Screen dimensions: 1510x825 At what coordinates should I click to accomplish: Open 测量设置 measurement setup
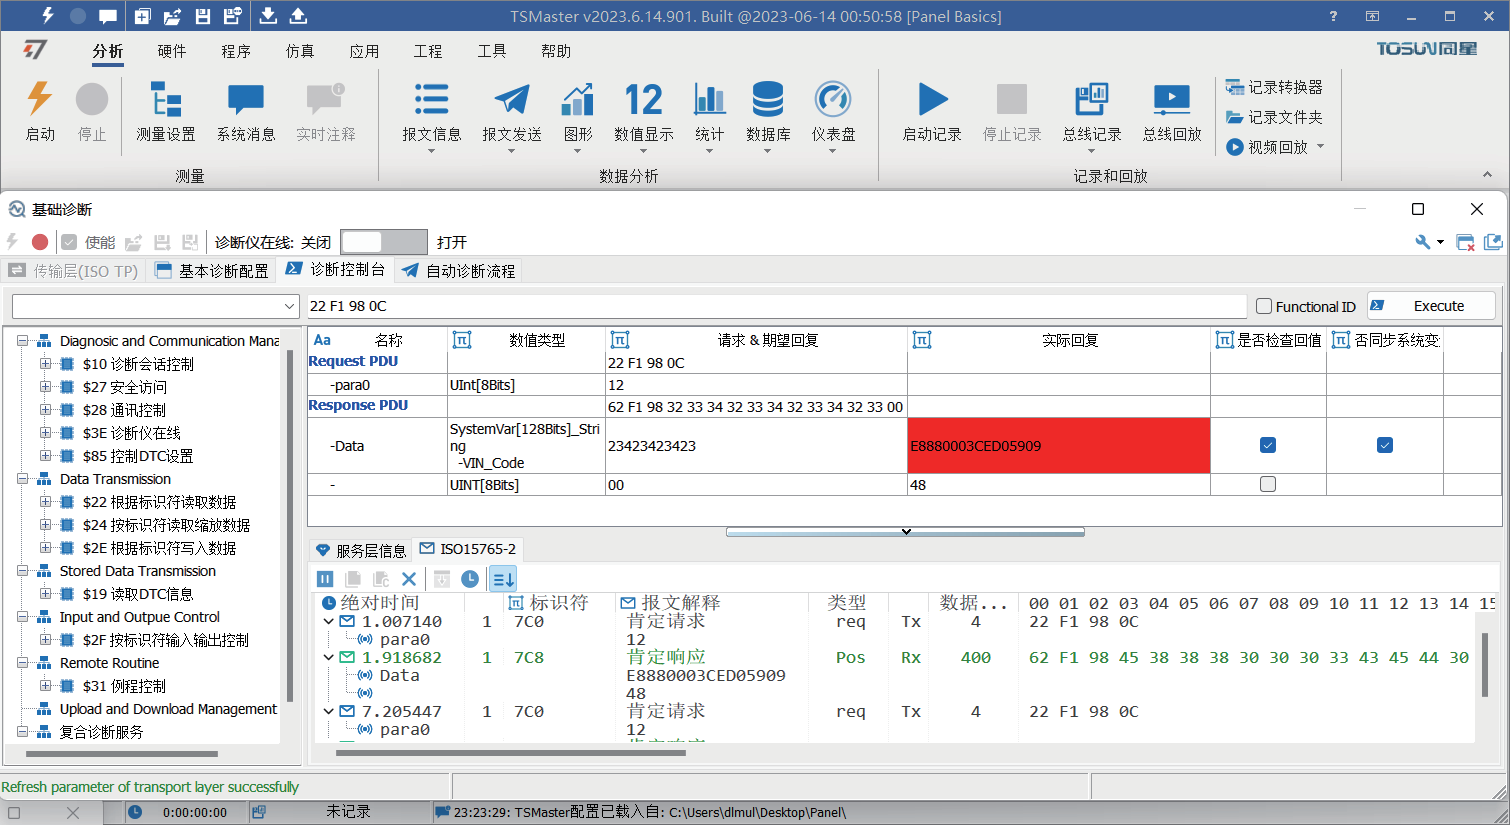pyautogui.click(x=166, y=100)
